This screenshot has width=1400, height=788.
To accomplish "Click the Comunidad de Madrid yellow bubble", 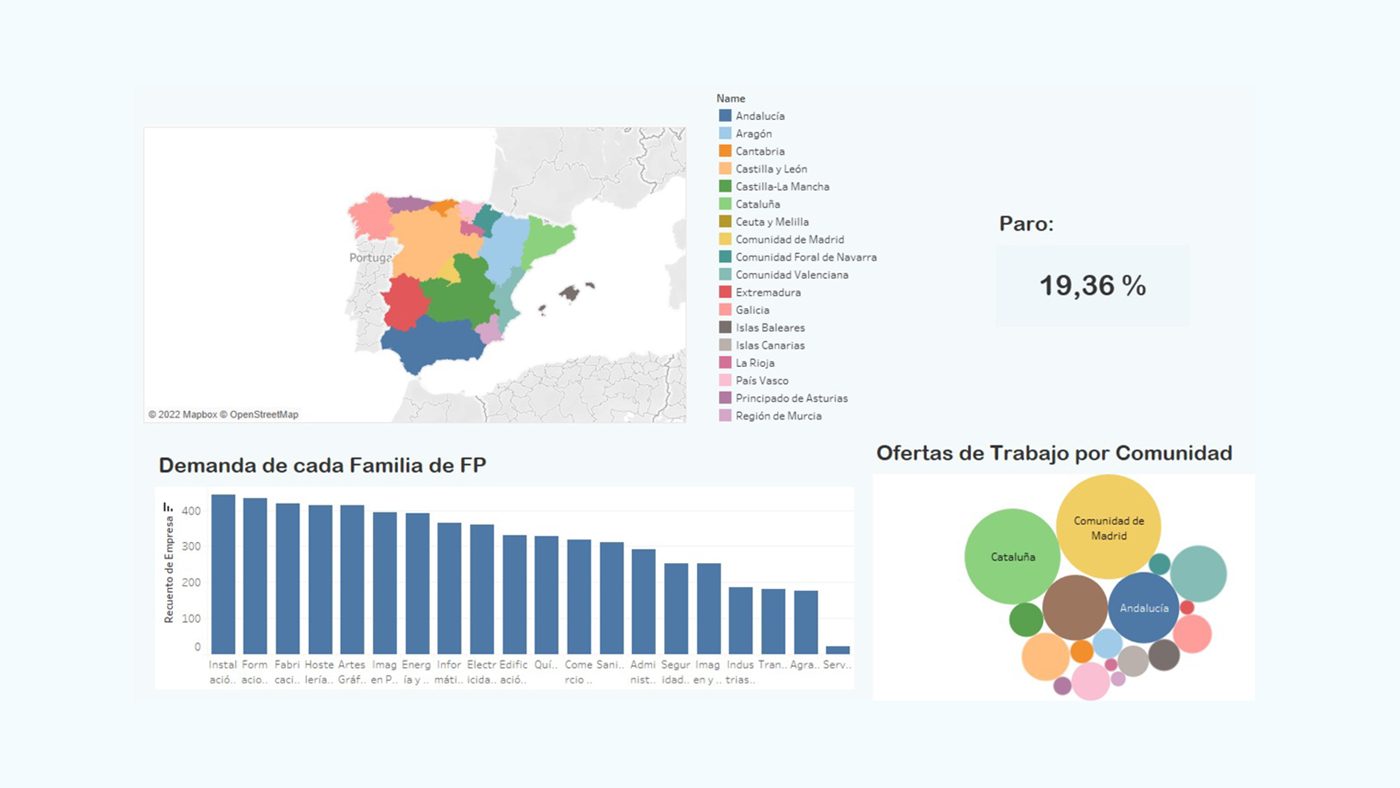I will (1108, 526).
